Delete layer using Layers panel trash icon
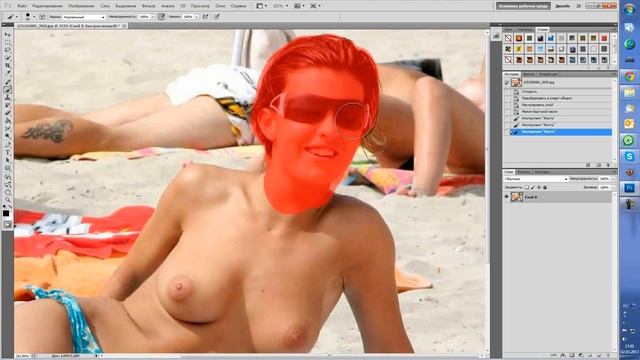The height and width of the screenshot is (360, 640). click(x=608, y=356)
